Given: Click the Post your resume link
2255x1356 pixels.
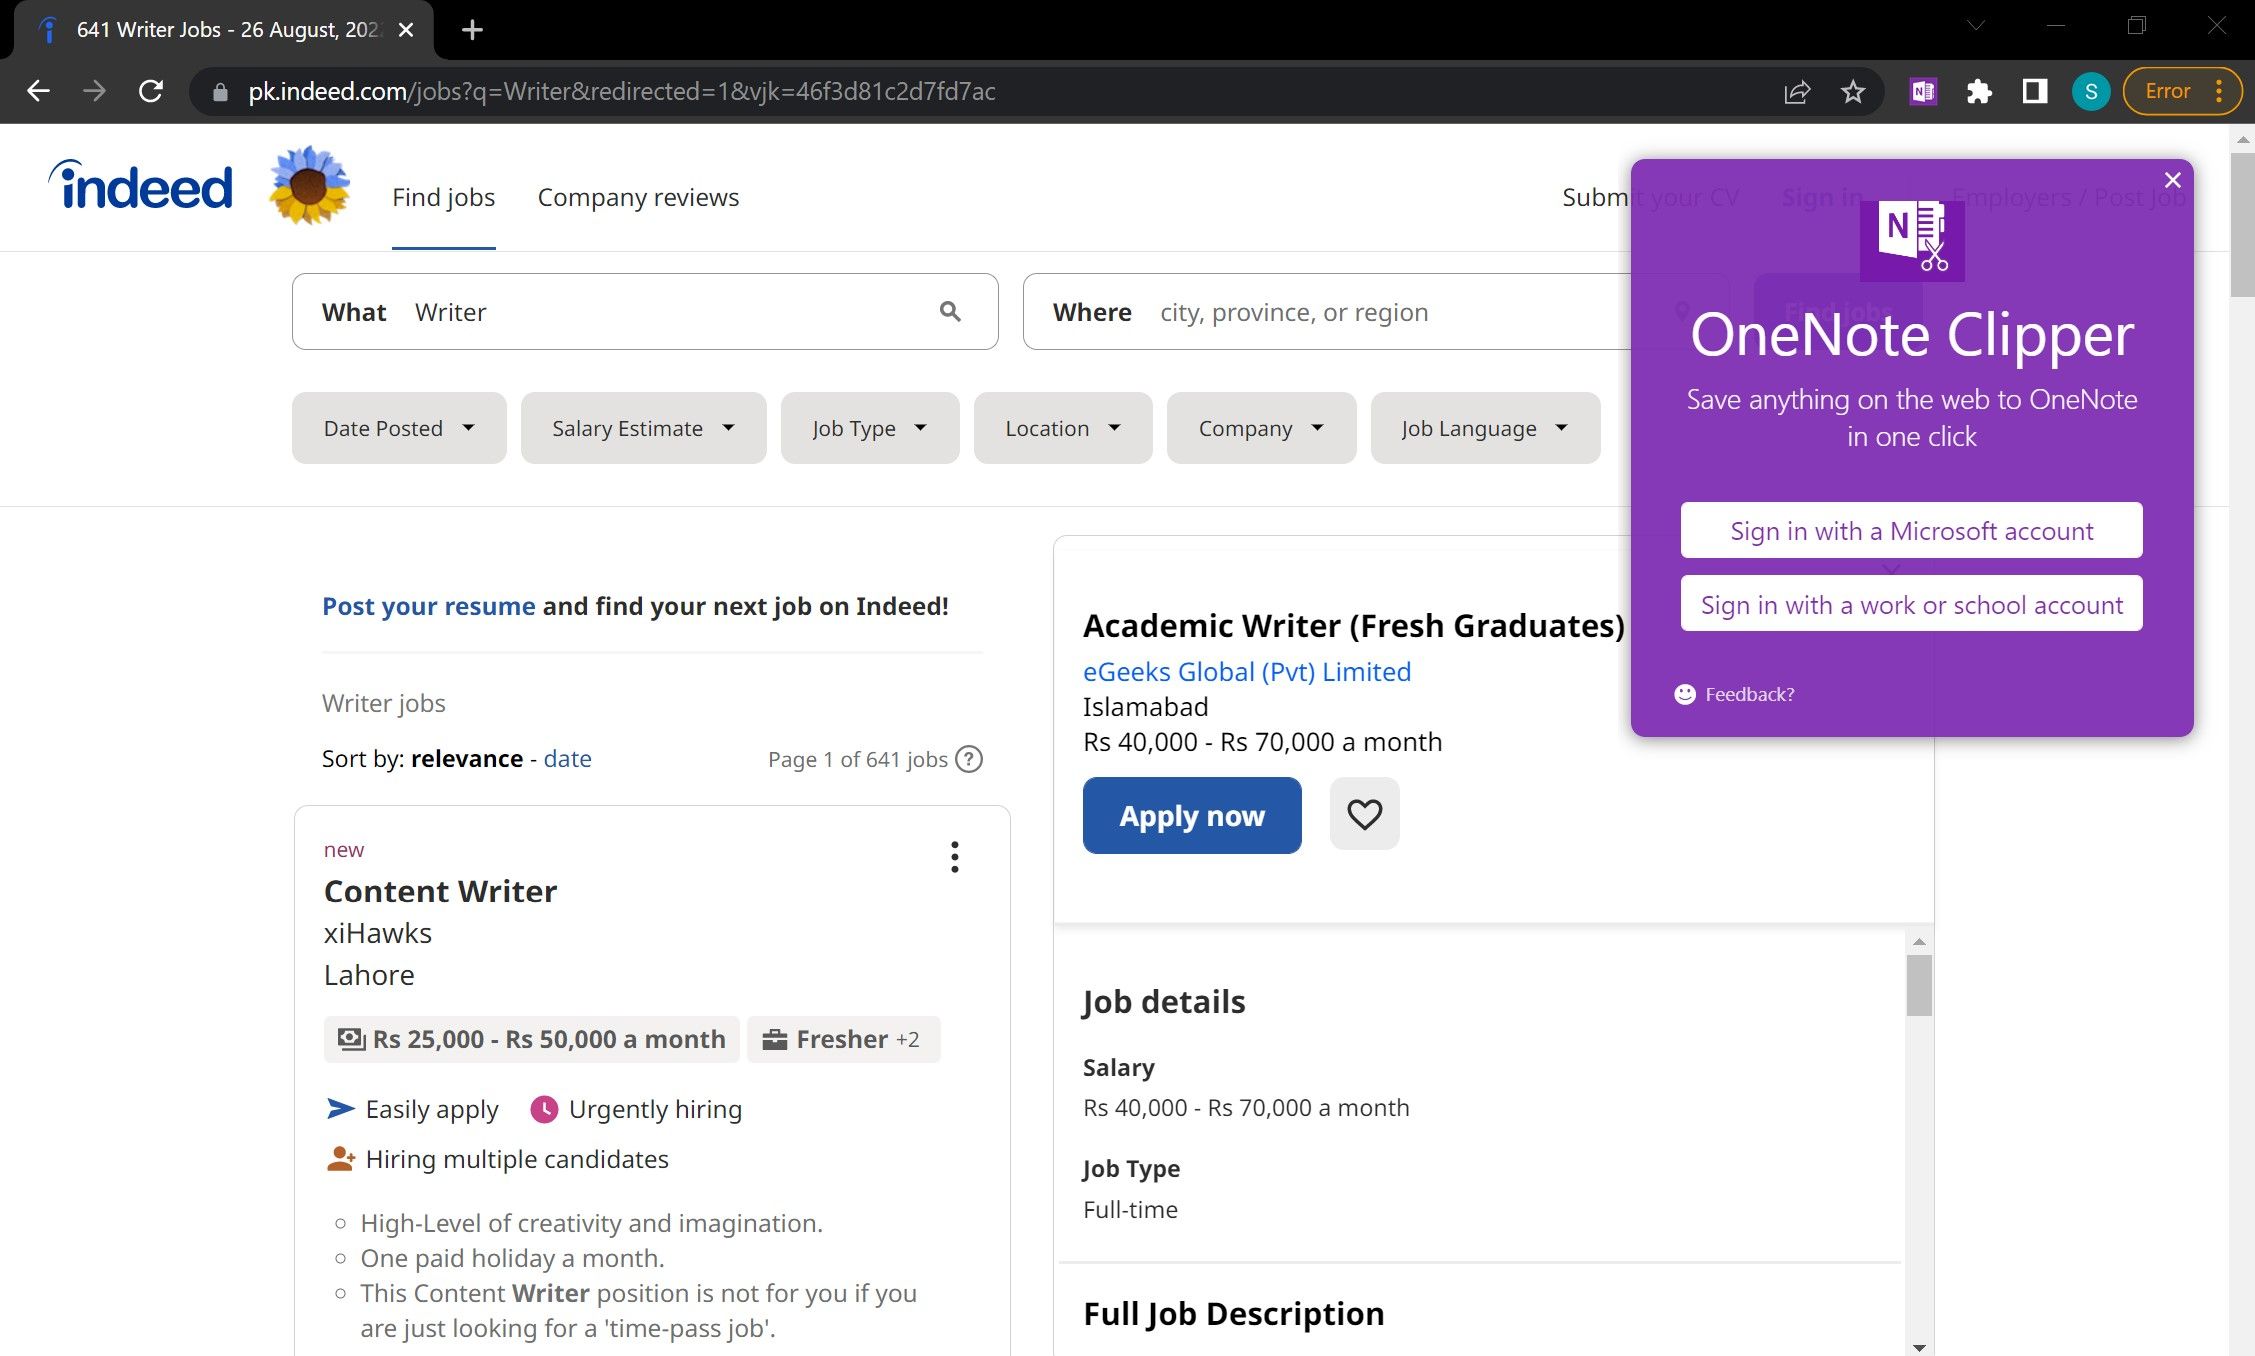Looking at the screenshot, I should click(428, 604).
